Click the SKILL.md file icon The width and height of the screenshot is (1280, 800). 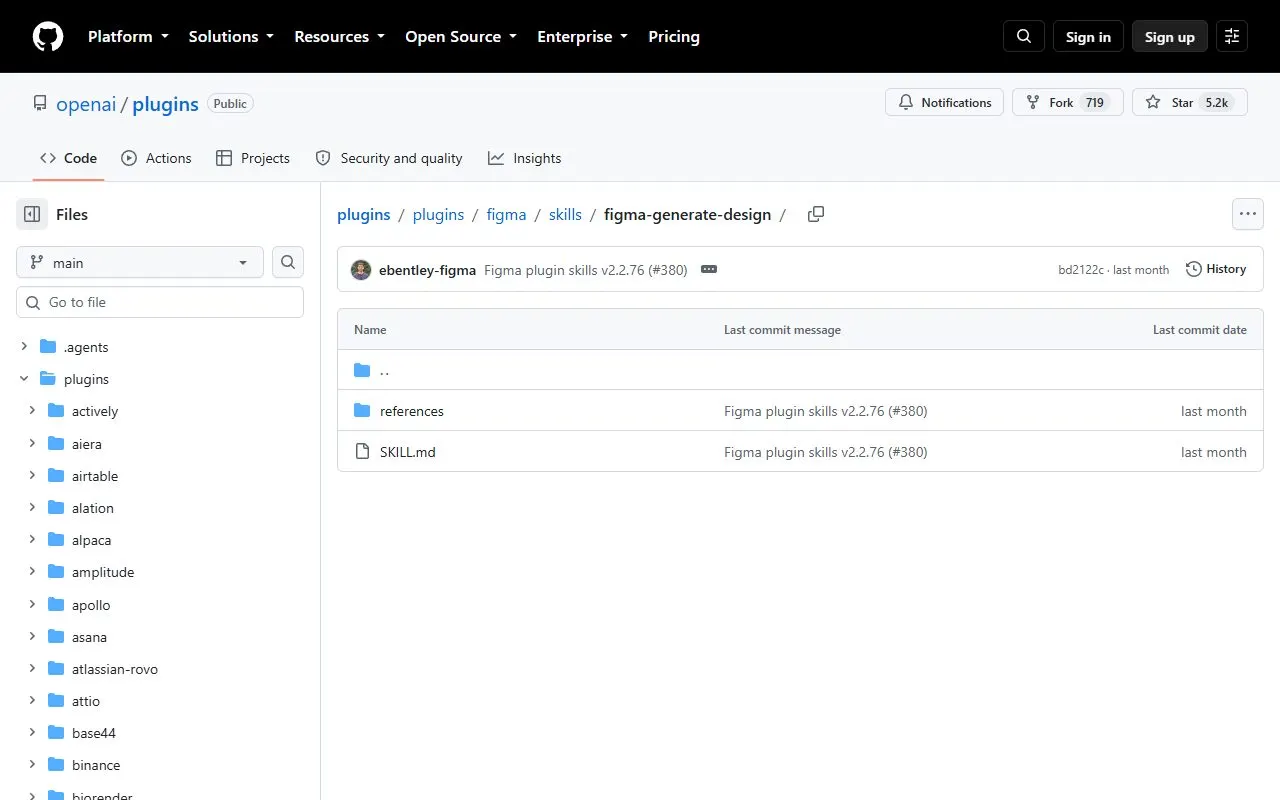pyautogui.click(x=362, y=452)
